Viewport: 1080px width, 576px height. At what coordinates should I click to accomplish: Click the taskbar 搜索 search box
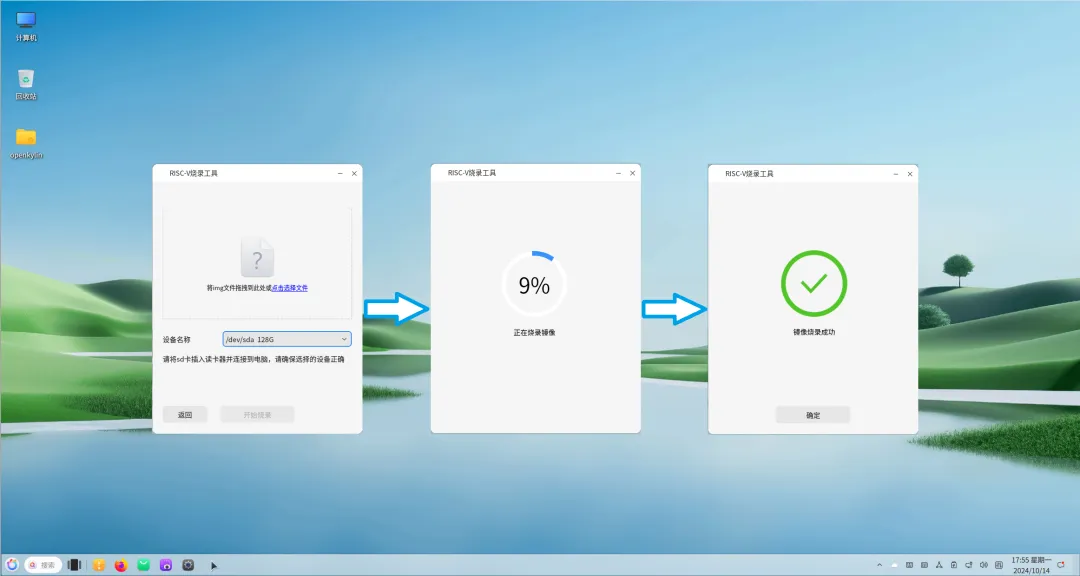point(43,565)
